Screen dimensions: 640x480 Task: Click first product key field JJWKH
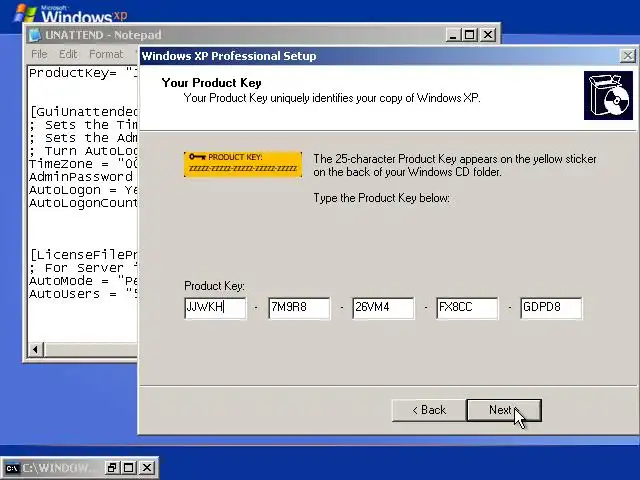pos(215,308)
